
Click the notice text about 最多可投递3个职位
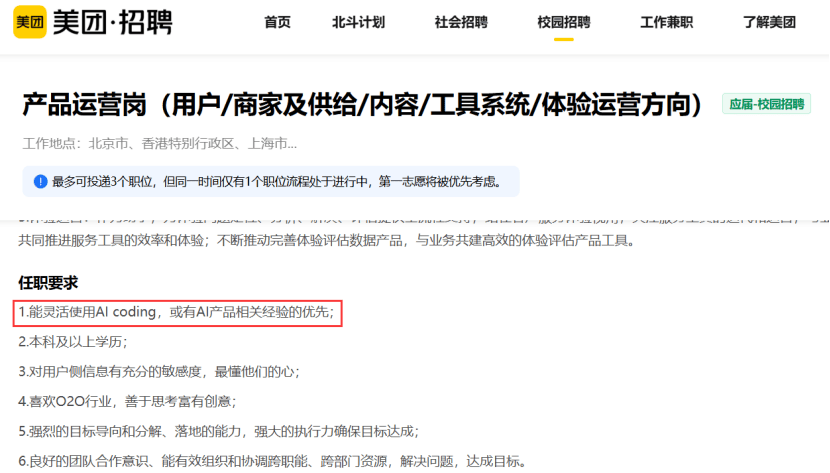click(x=276, y=181)
